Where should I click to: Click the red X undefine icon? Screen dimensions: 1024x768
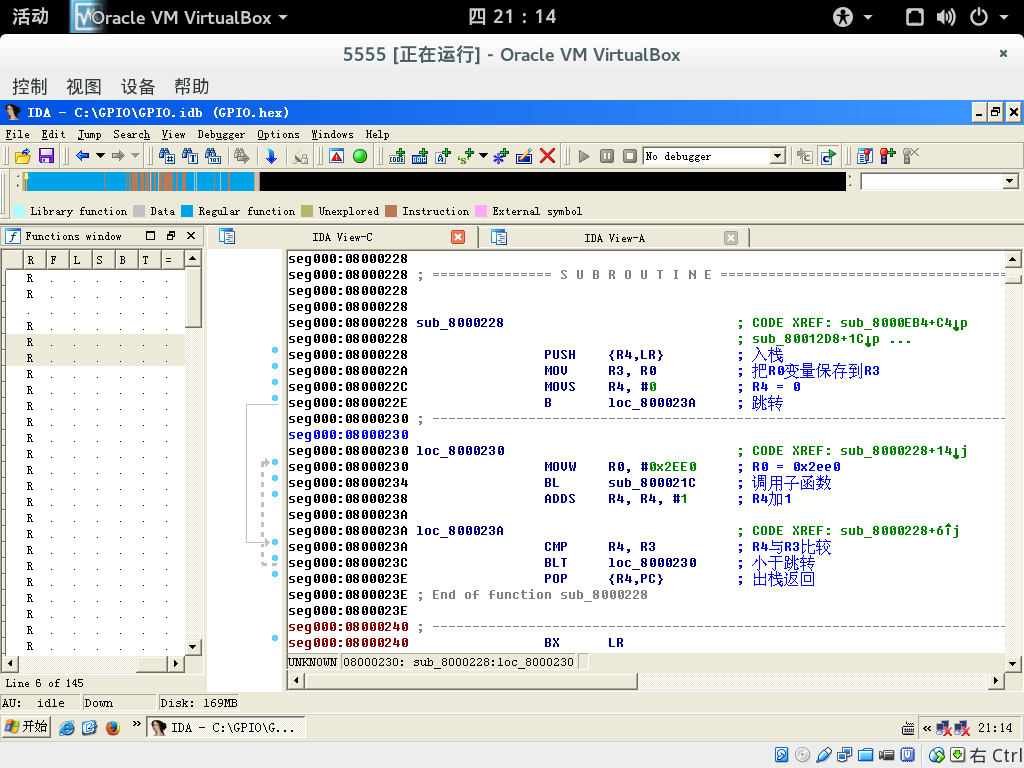548,156
